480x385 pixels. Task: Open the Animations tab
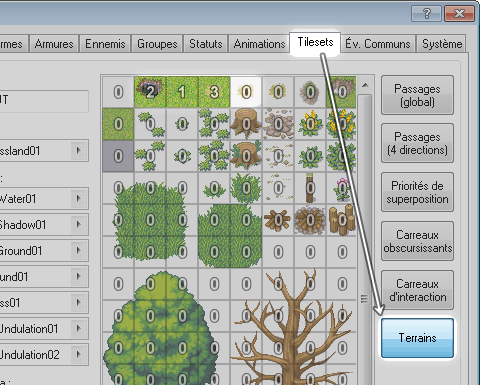[x=259, y=44]
